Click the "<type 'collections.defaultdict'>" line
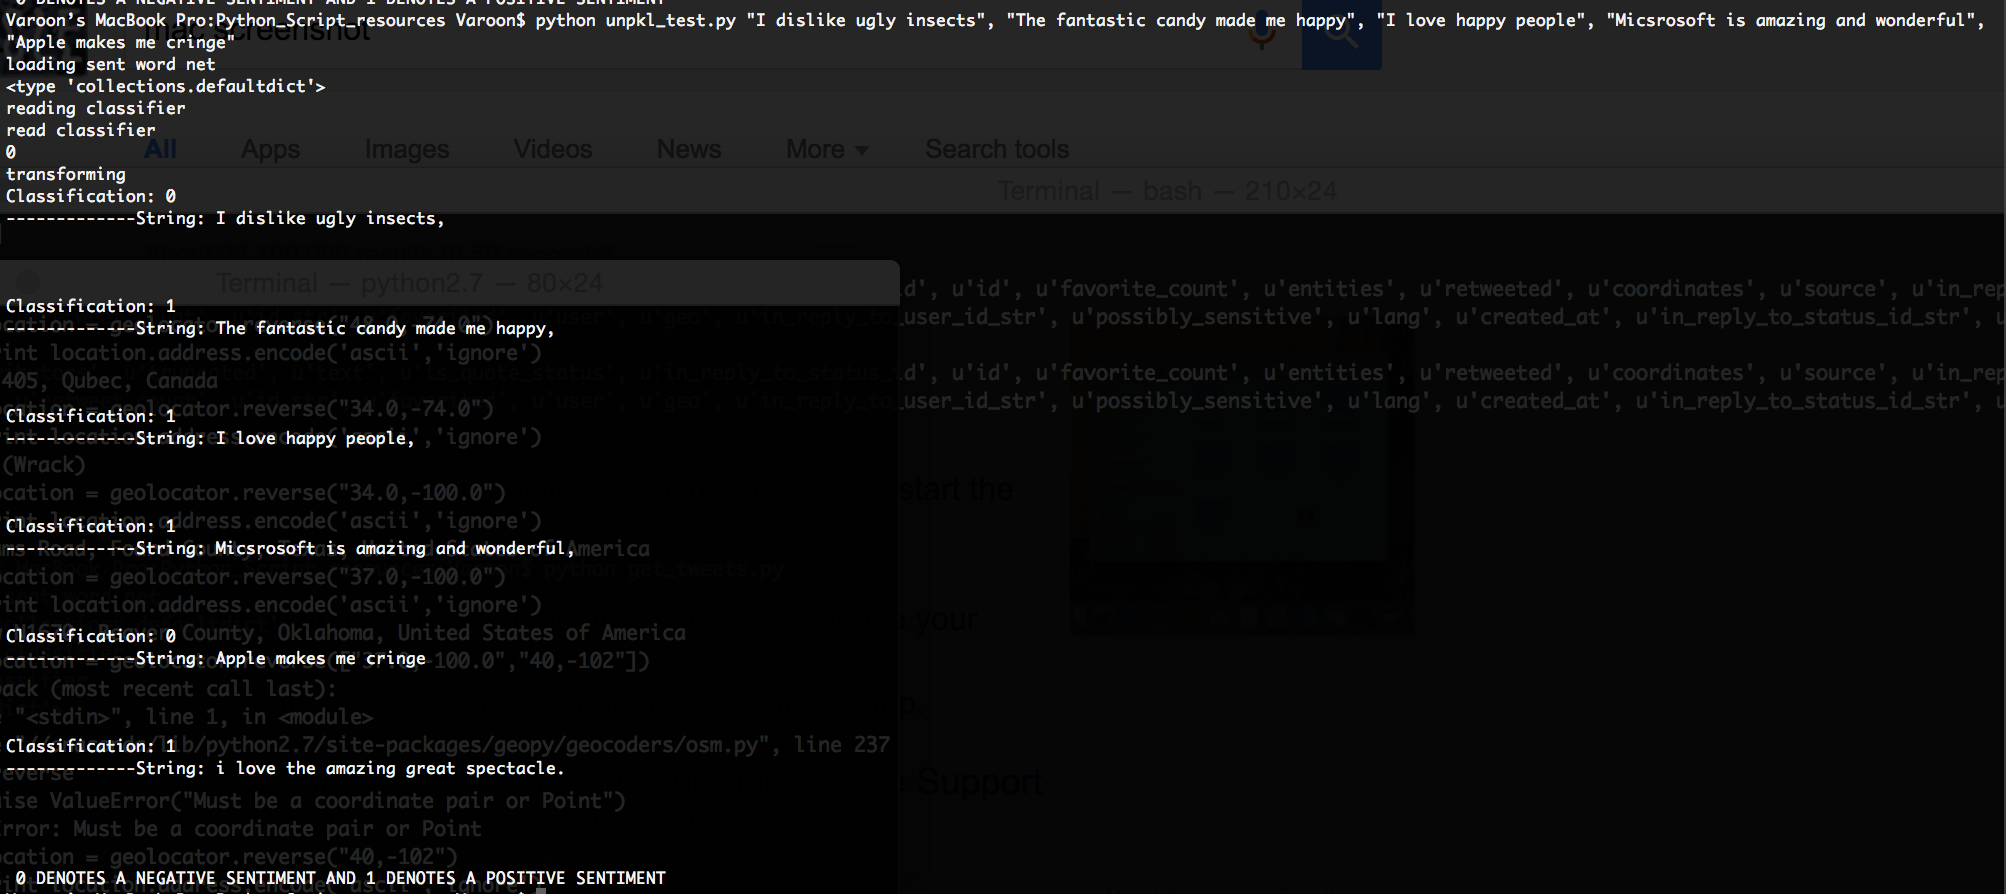Viewport: 2006px width, 894px height. pyautogui.click(x=166, y=86)
